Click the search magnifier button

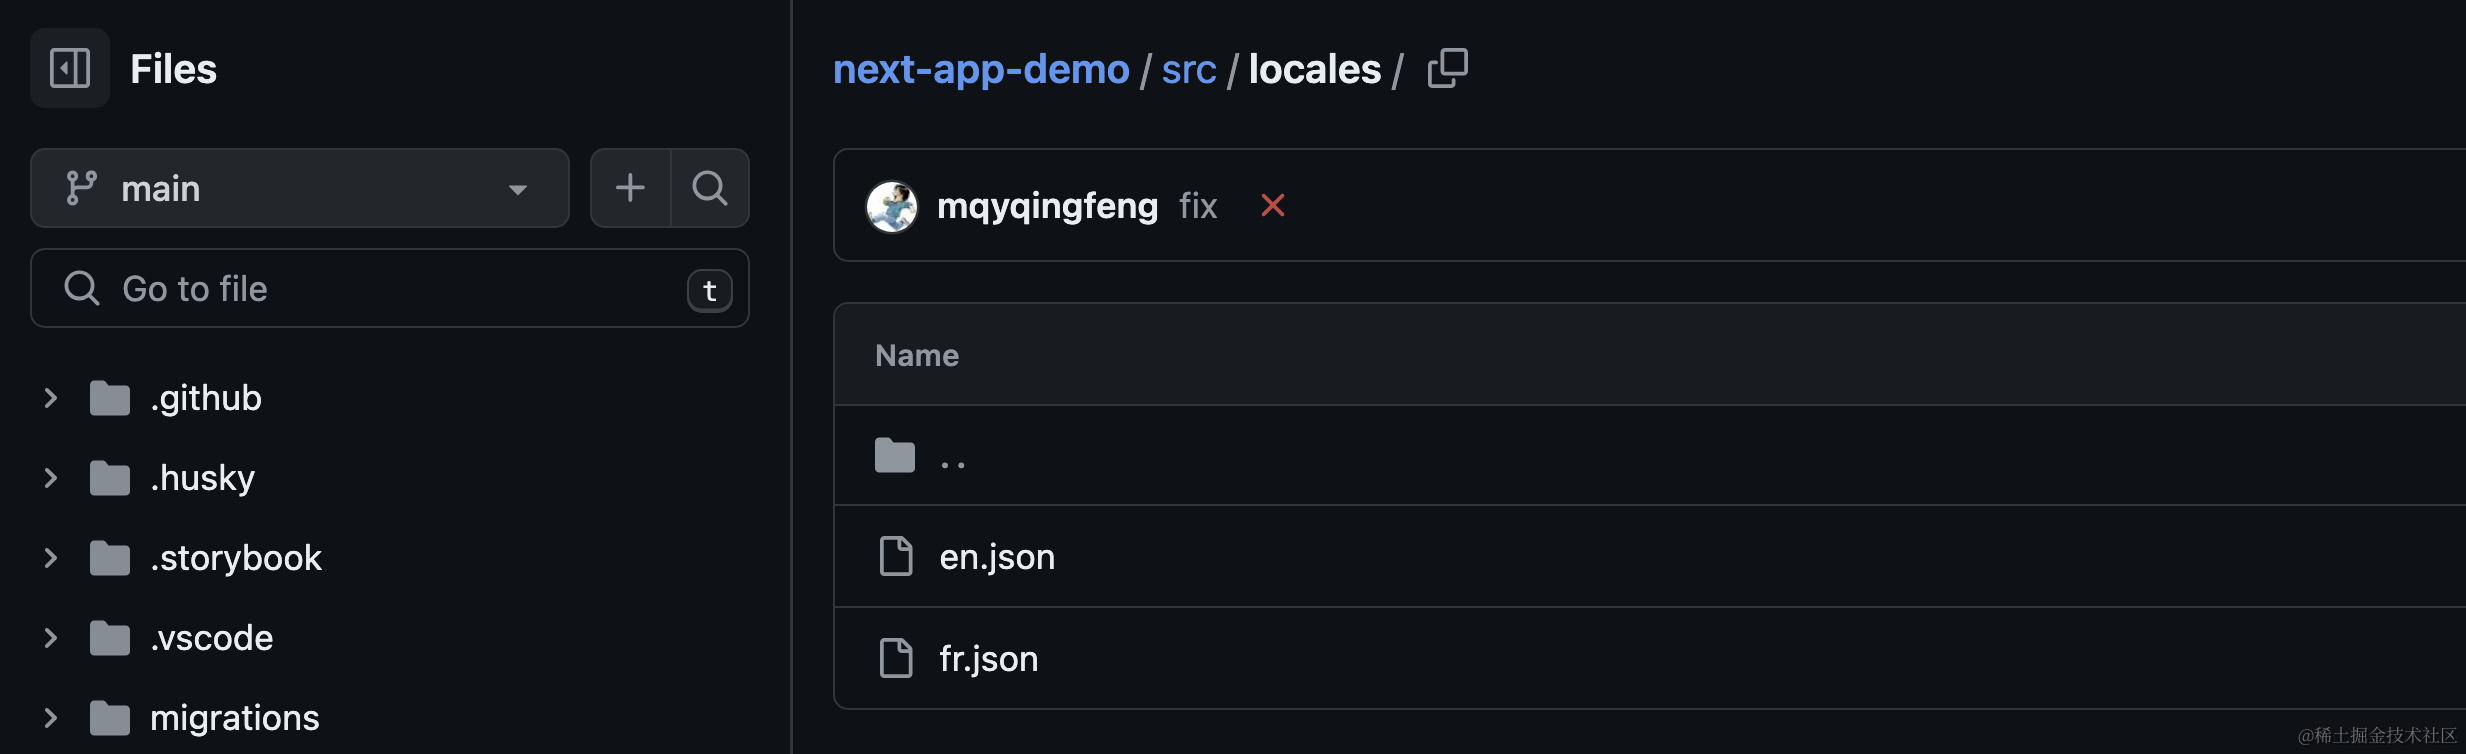(x=710, y=188)
